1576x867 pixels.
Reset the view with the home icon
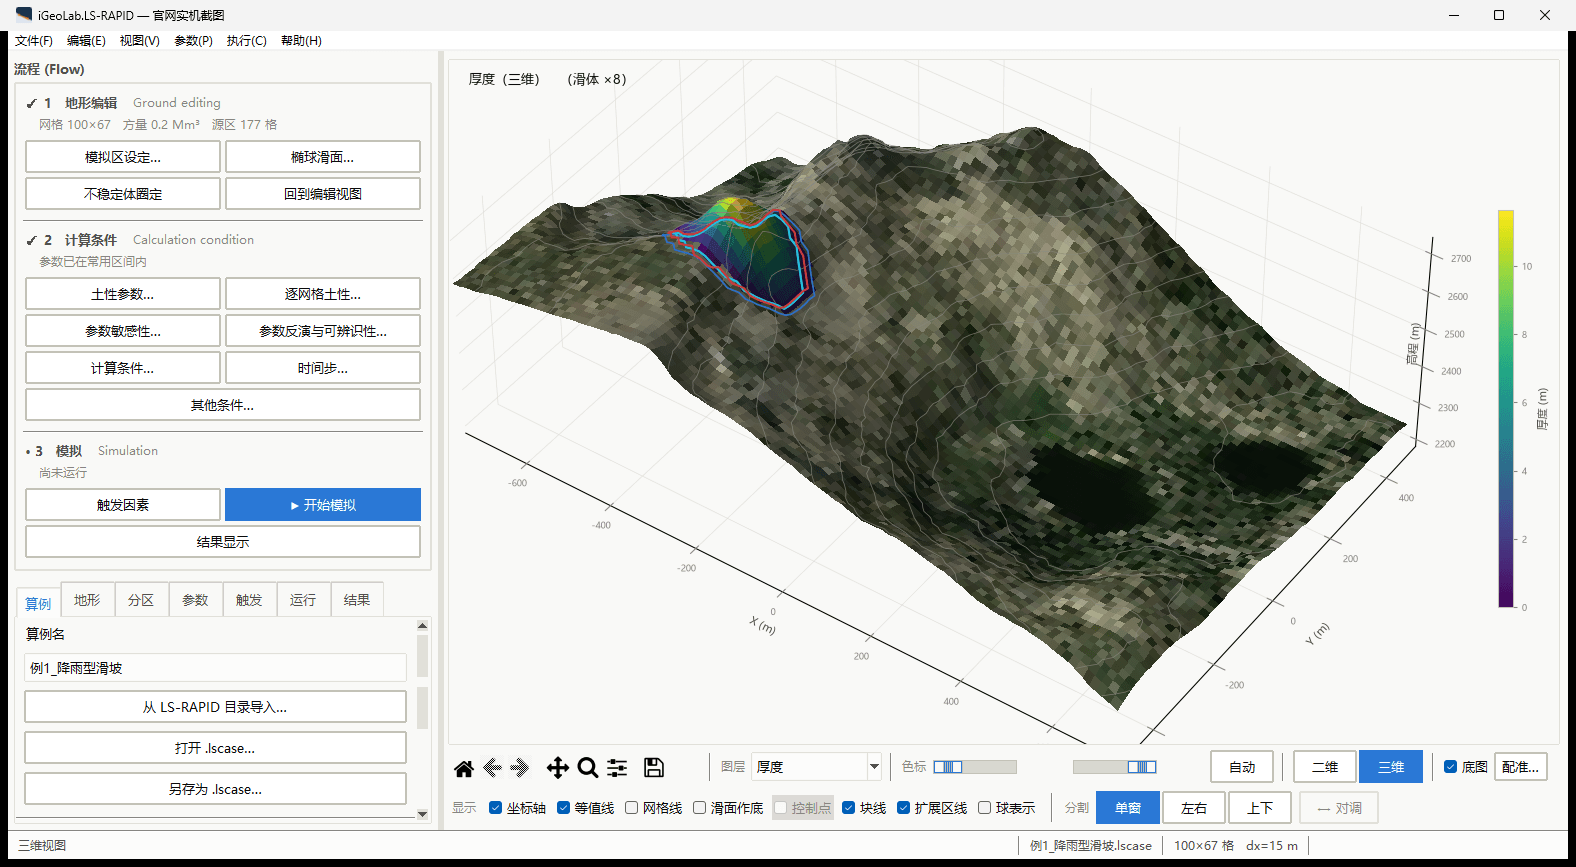pyautogui.click(x=464, y=768)
